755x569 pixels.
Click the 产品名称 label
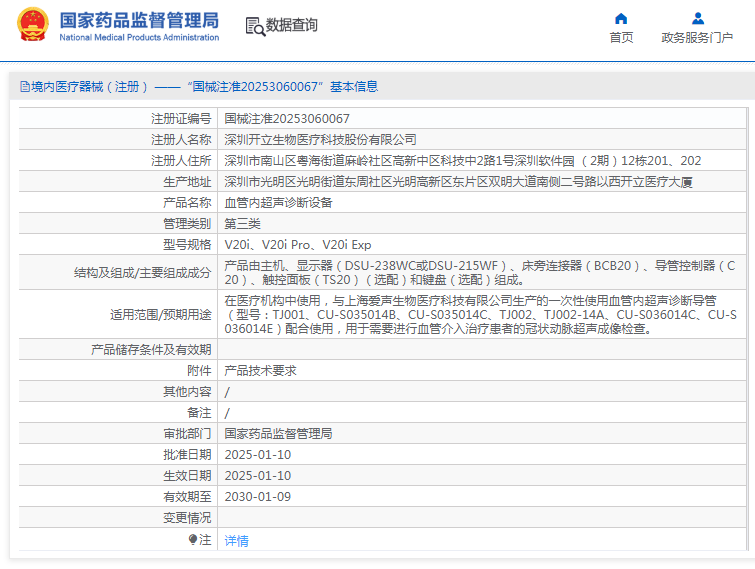point(187,203)
